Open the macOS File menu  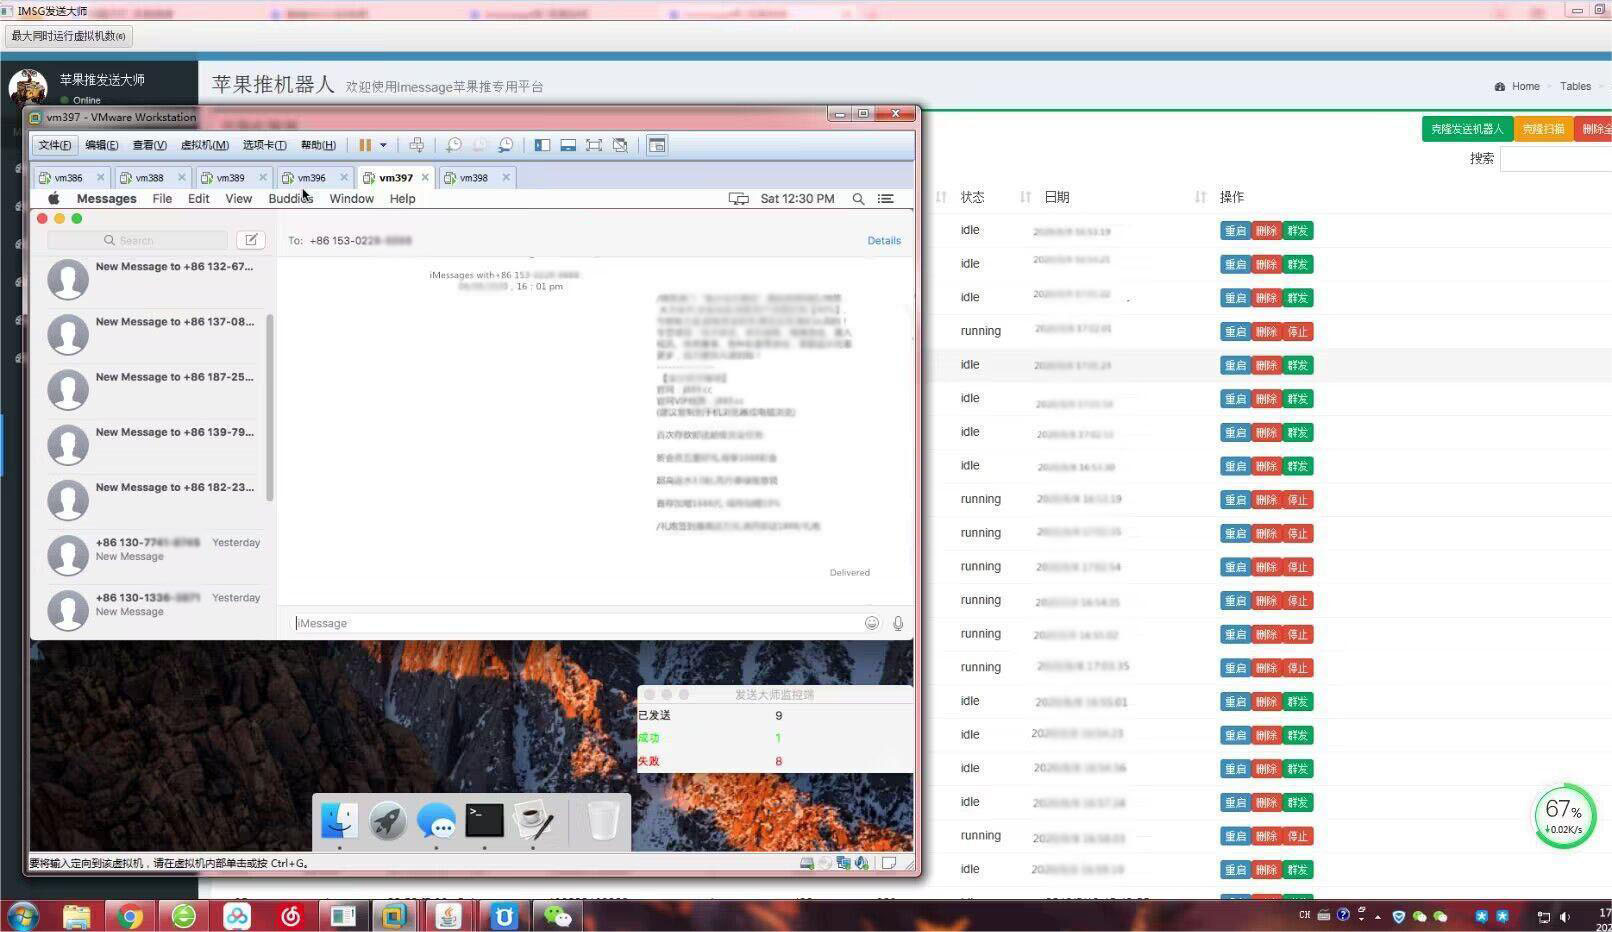pos(162,199)
